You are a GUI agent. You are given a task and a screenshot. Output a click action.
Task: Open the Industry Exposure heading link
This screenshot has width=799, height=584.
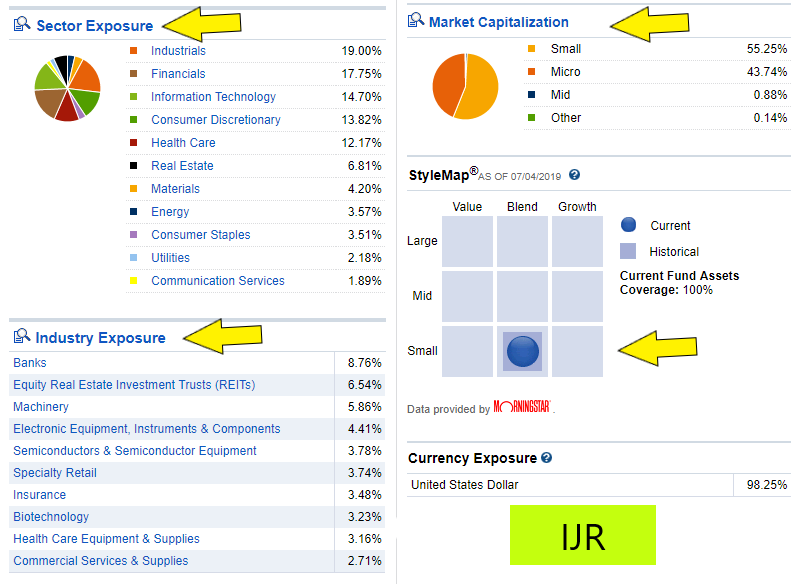point(101,338)
